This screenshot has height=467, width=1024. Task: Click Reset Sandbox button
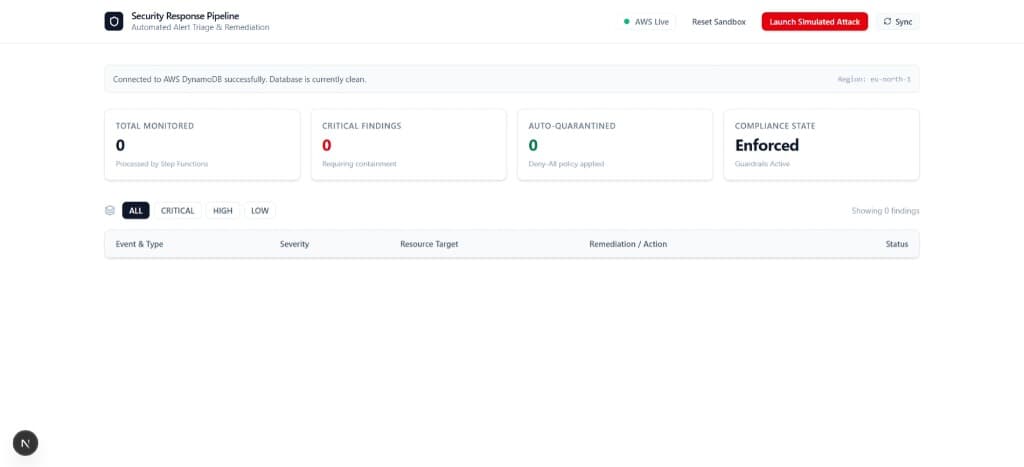[x=718, y=22]
